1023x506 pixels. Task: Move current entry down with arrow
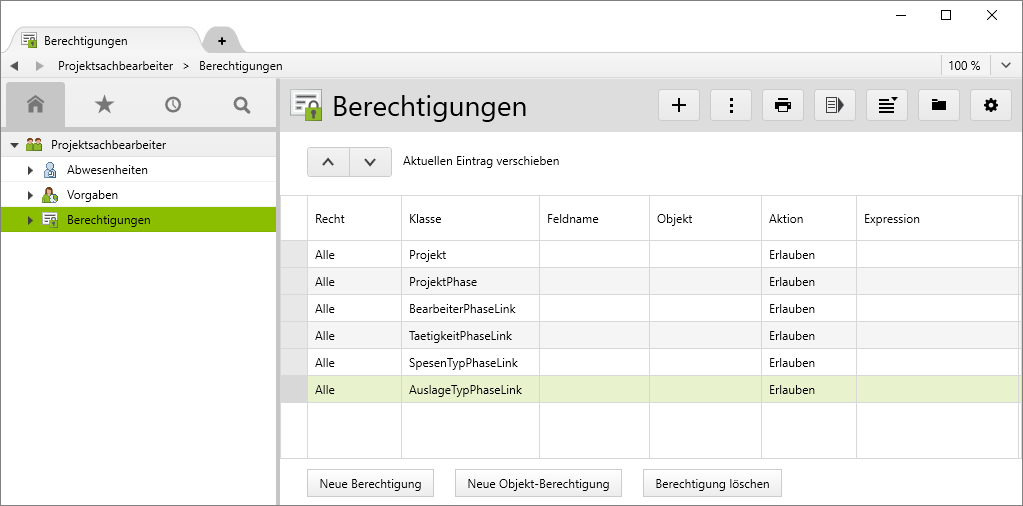[x=370, y=161]
